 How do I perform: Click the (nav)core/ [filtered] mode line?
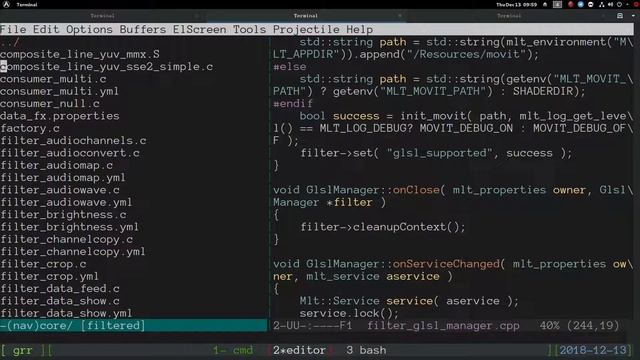[133, 325]
